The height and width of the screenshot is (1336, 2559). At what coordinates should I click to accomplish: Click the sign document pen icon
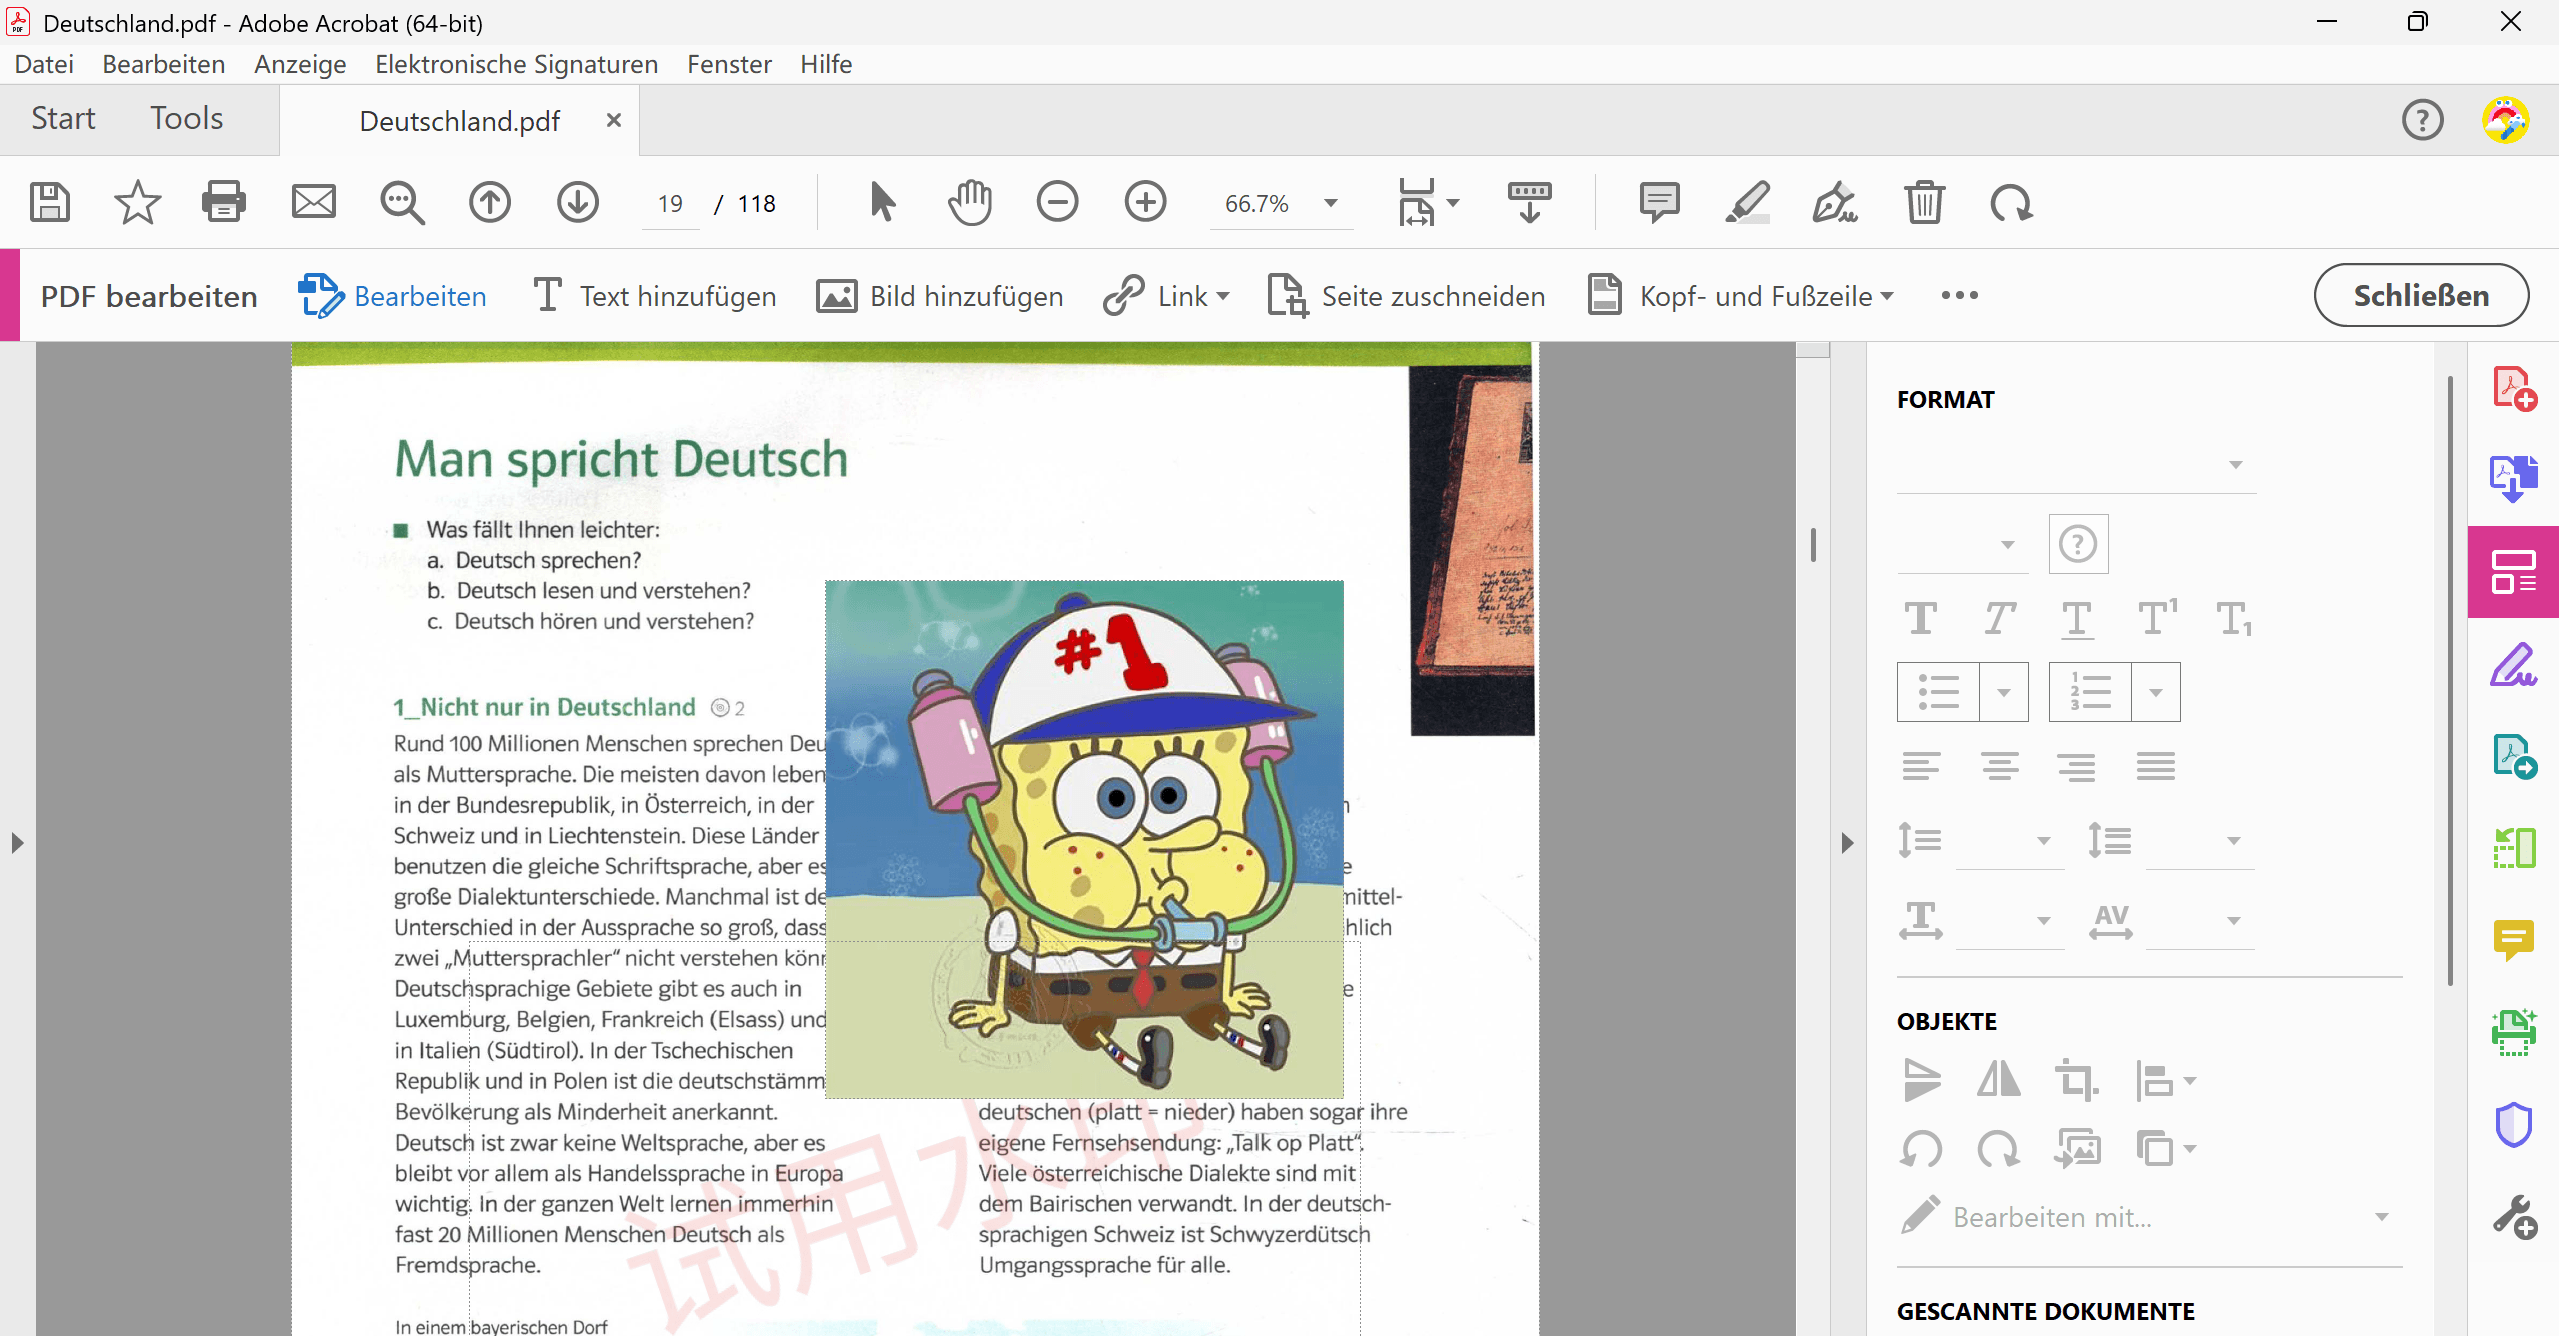click(x=1835, y=203)
